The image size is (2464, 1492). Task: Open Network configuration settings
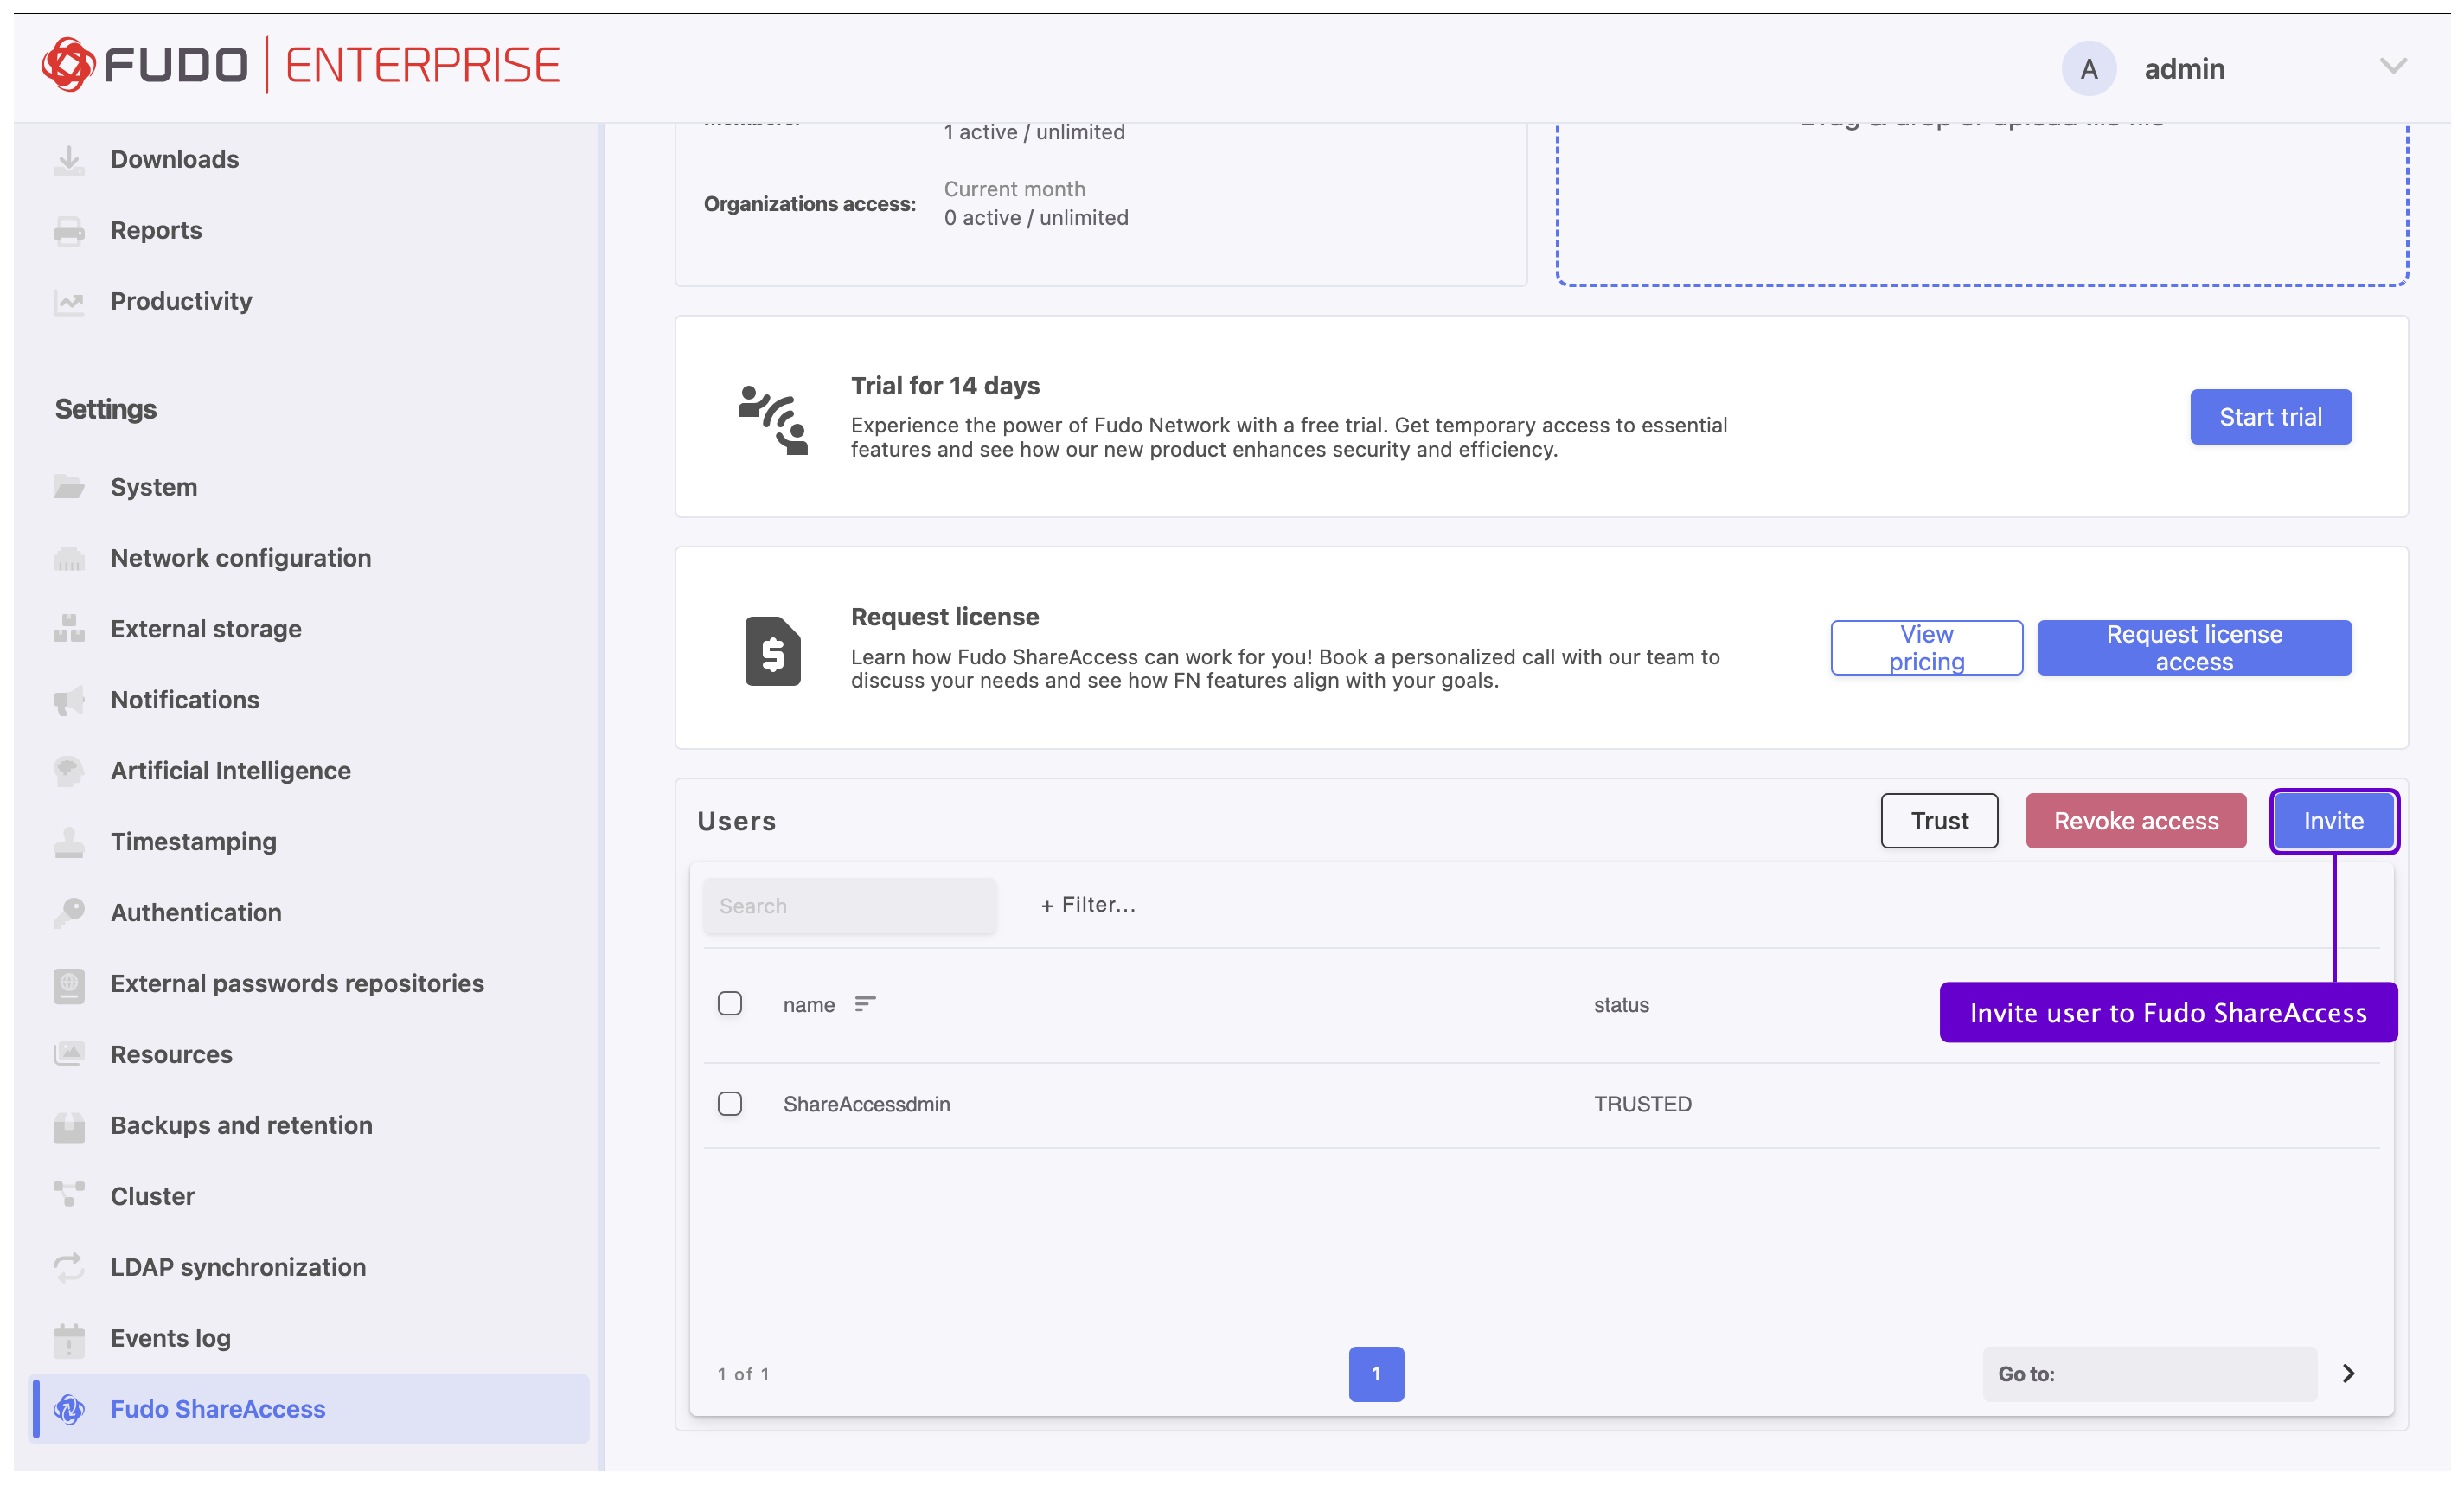tap(240, 558)
